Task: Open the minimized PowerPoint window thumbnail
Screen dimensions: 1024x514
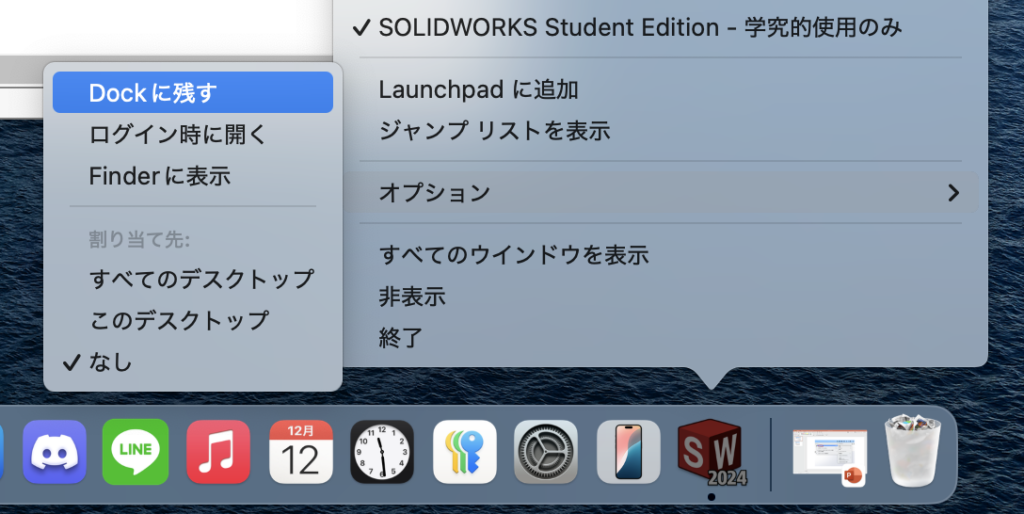Action: pos(830,456)
